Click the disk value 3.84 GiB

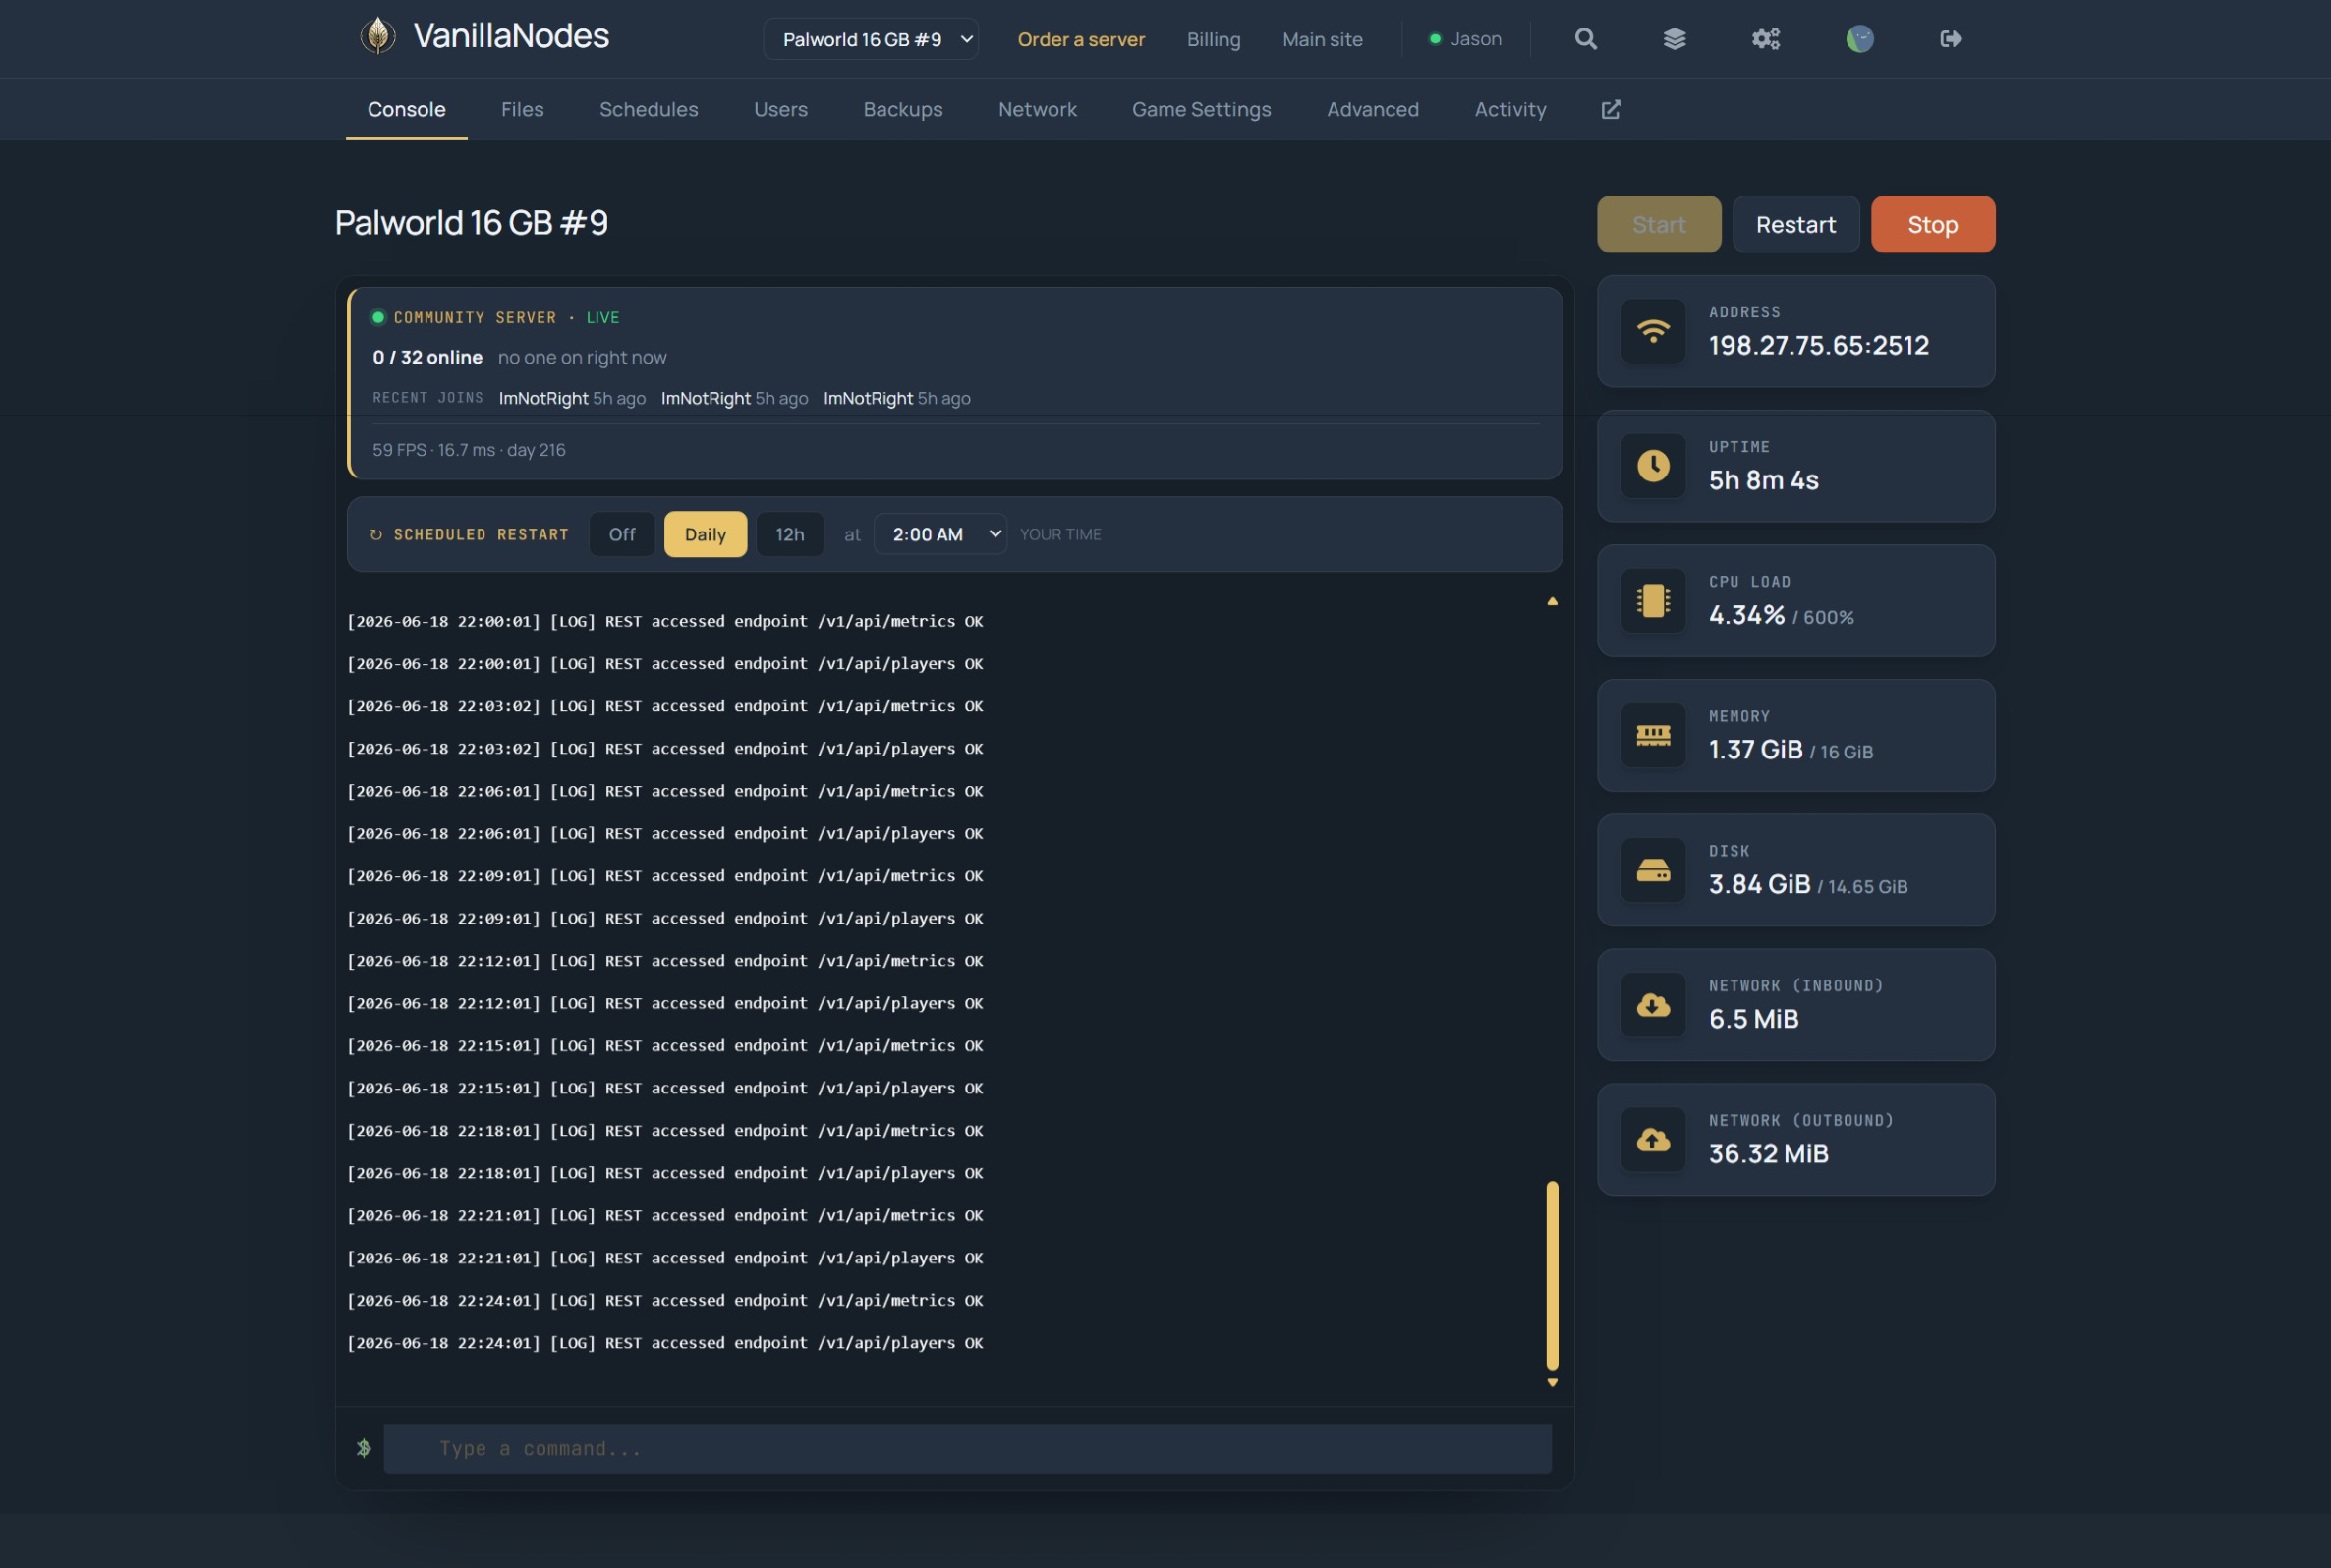[1759, 884]
